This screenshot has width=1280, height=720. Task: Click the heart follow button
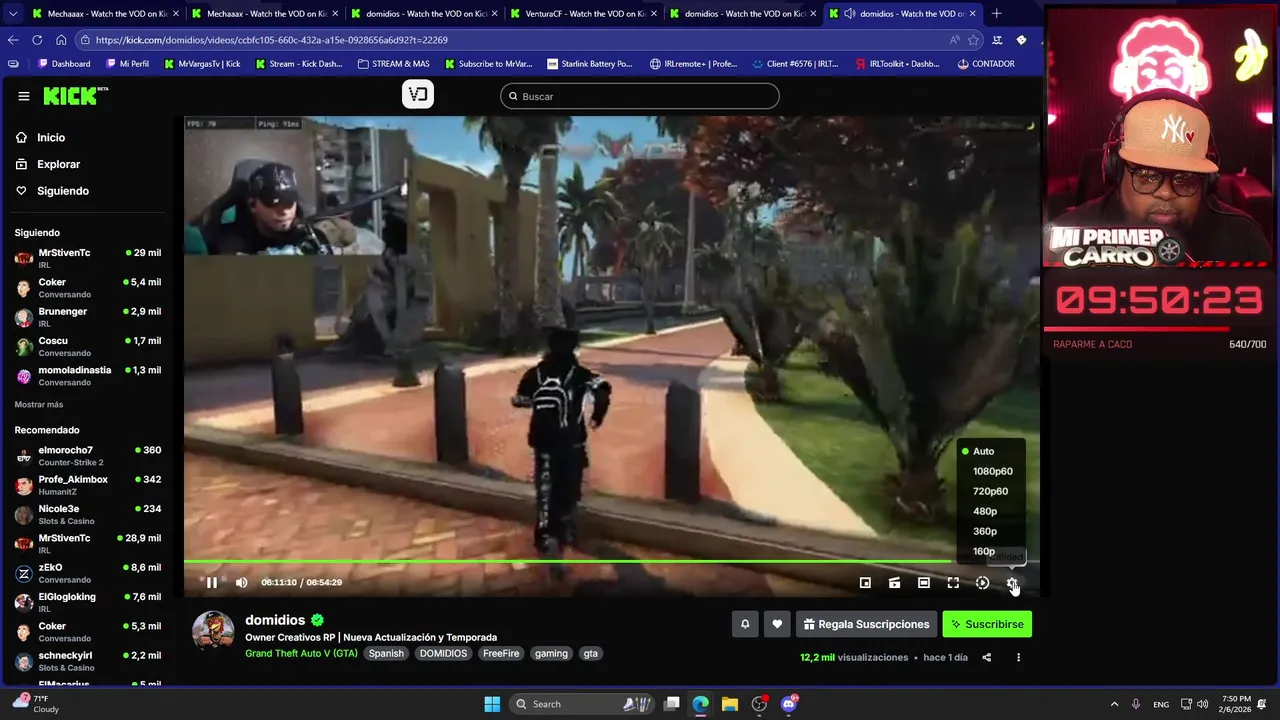pos(777,624)
